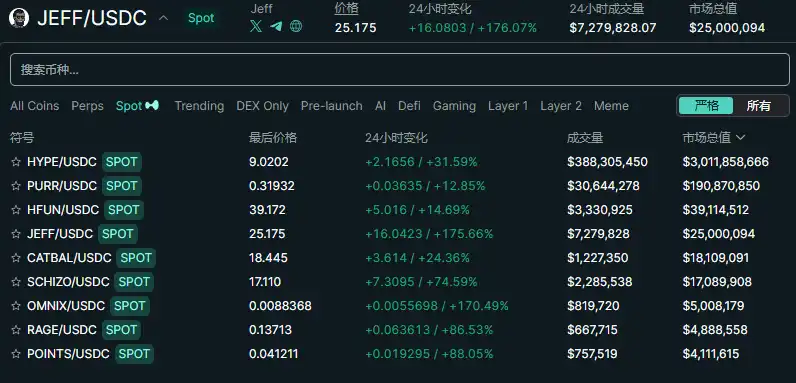Star the POINTS/USDC row
796x383 pixels.
tap(16, 354)
